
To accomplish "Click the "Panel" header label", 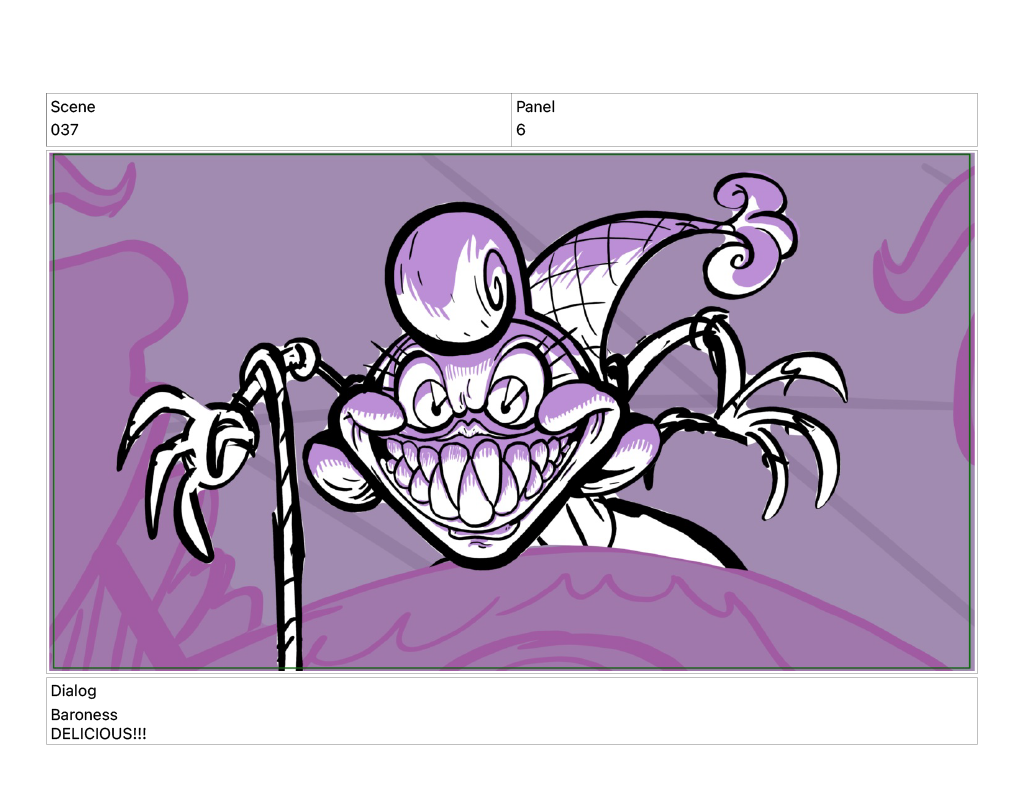I will [x=535, y=107].
